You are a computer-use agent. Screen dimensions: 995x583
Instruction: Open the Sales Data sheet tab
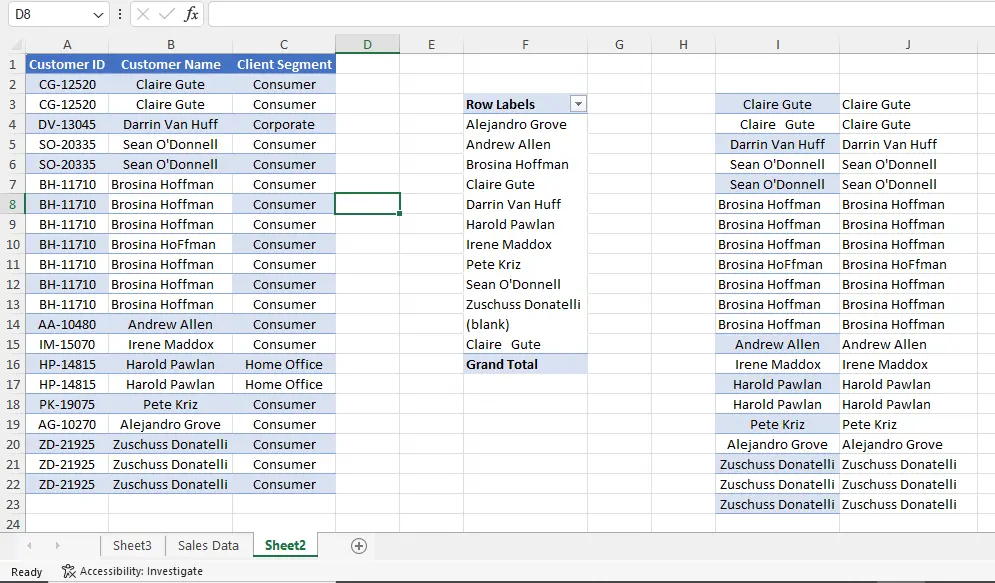(x=208, y=546)
